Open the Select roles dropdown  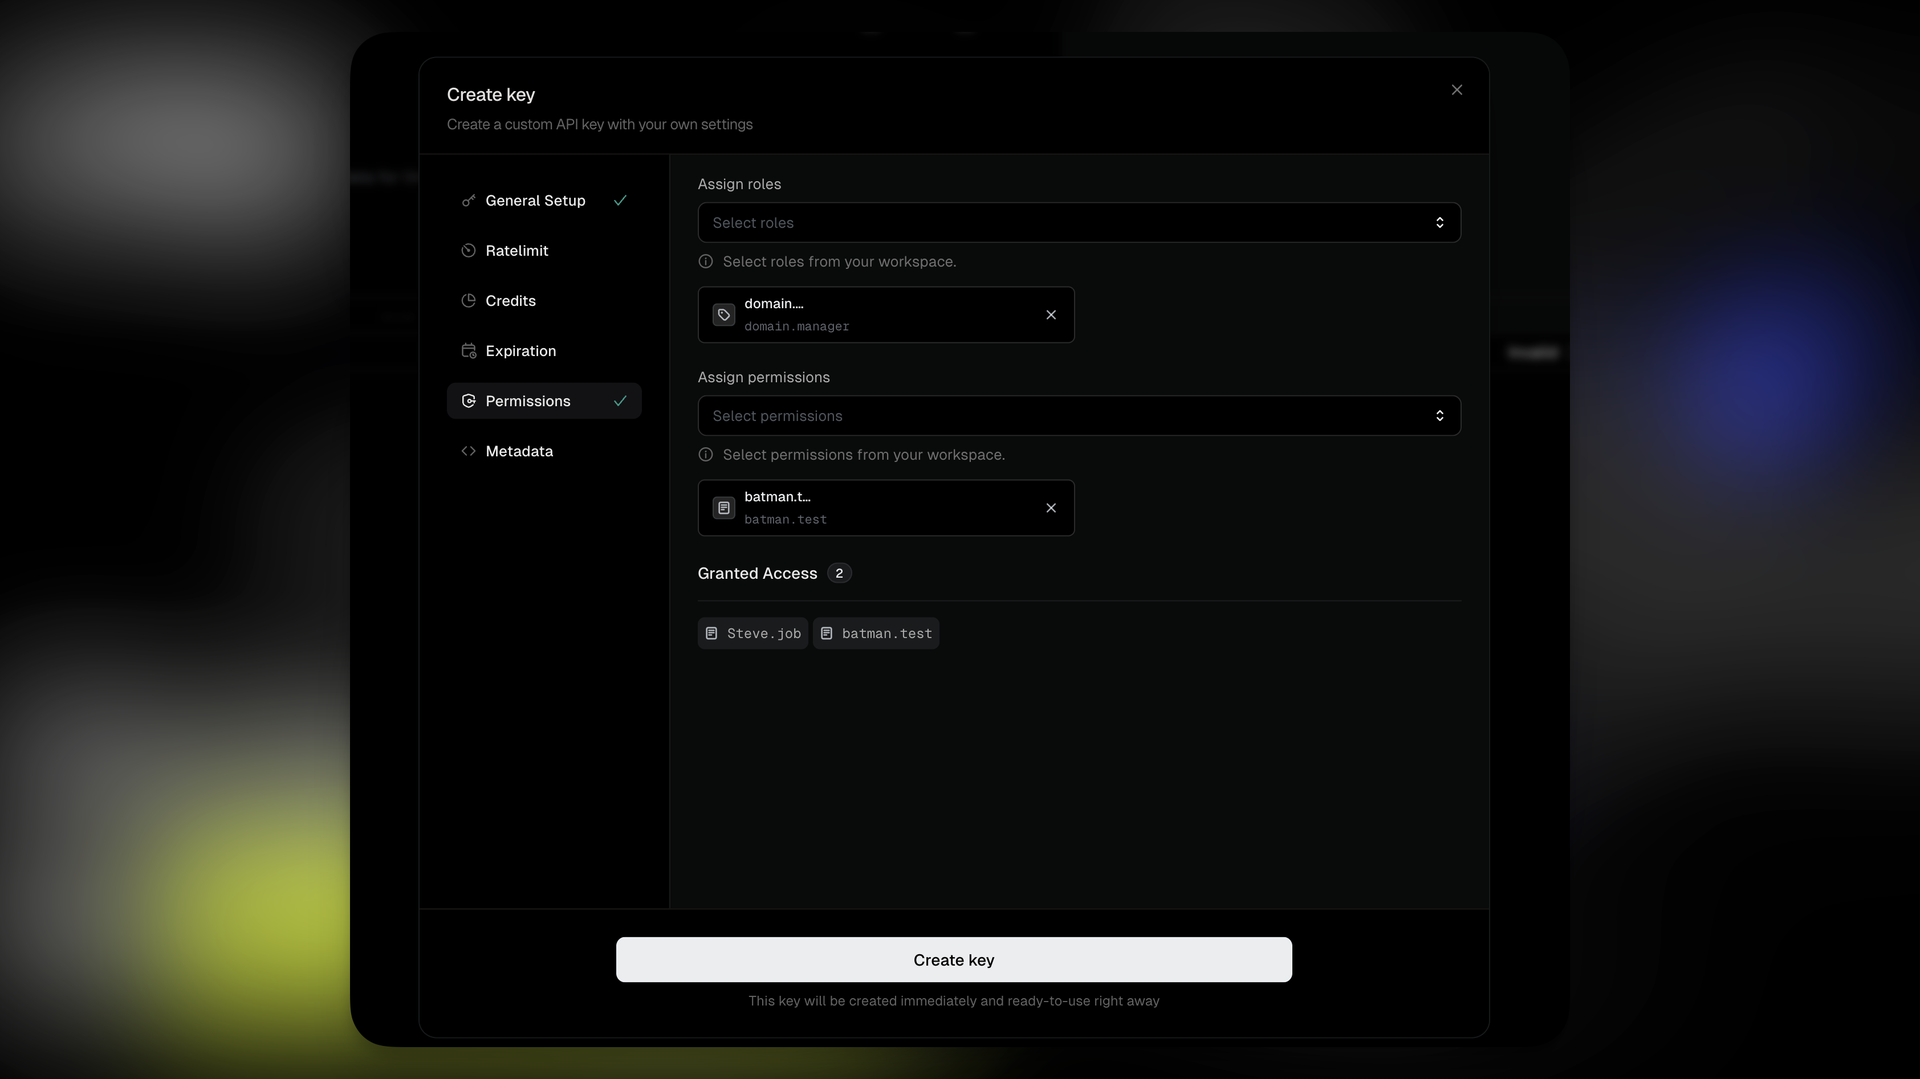(1079, 222)
